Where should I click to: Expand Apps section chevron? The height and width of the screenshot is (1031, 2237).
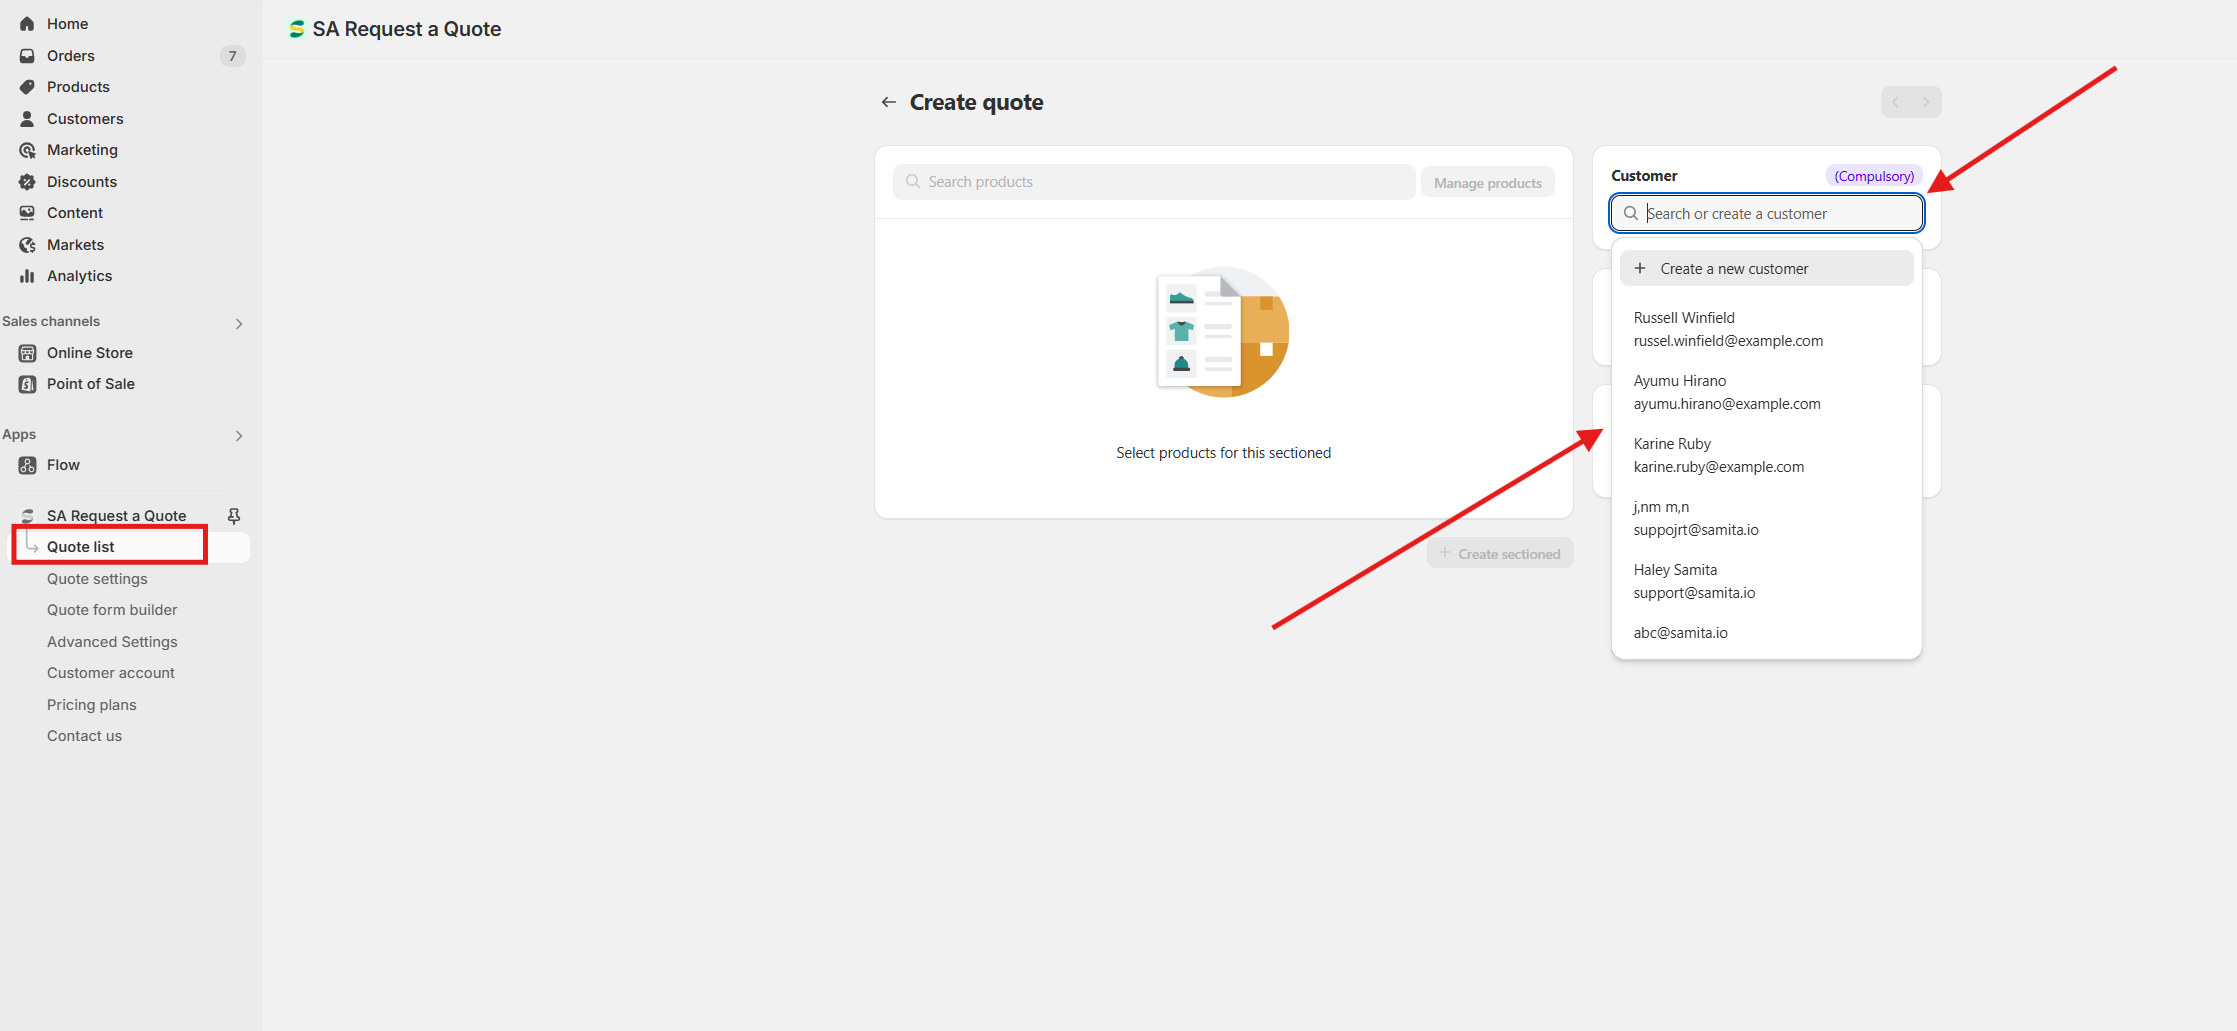[239, 435]
